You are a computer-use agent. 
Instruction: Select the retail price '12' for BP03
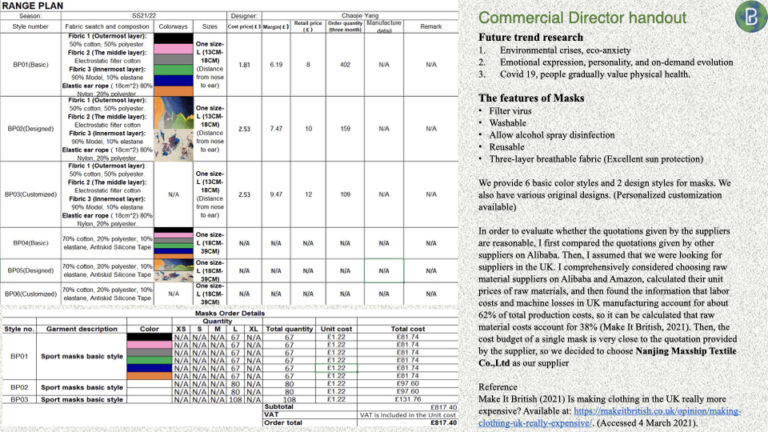point(308,194)
